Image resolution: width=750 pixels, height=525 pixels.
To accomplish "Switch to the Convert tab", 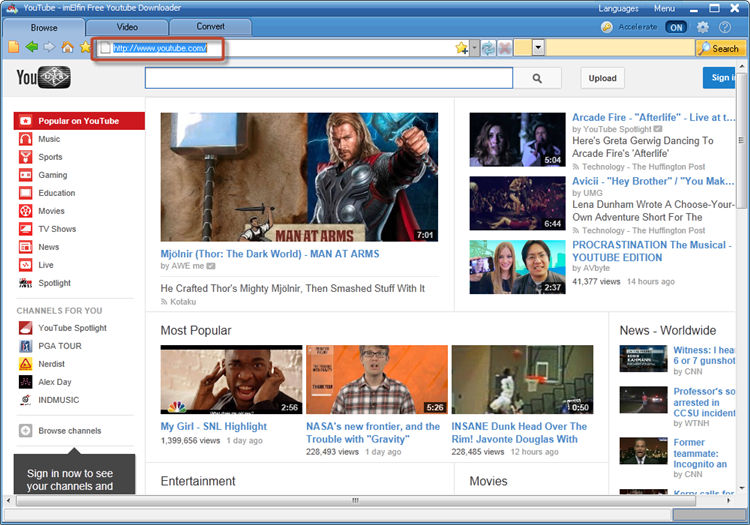I will tap(210, 27).
